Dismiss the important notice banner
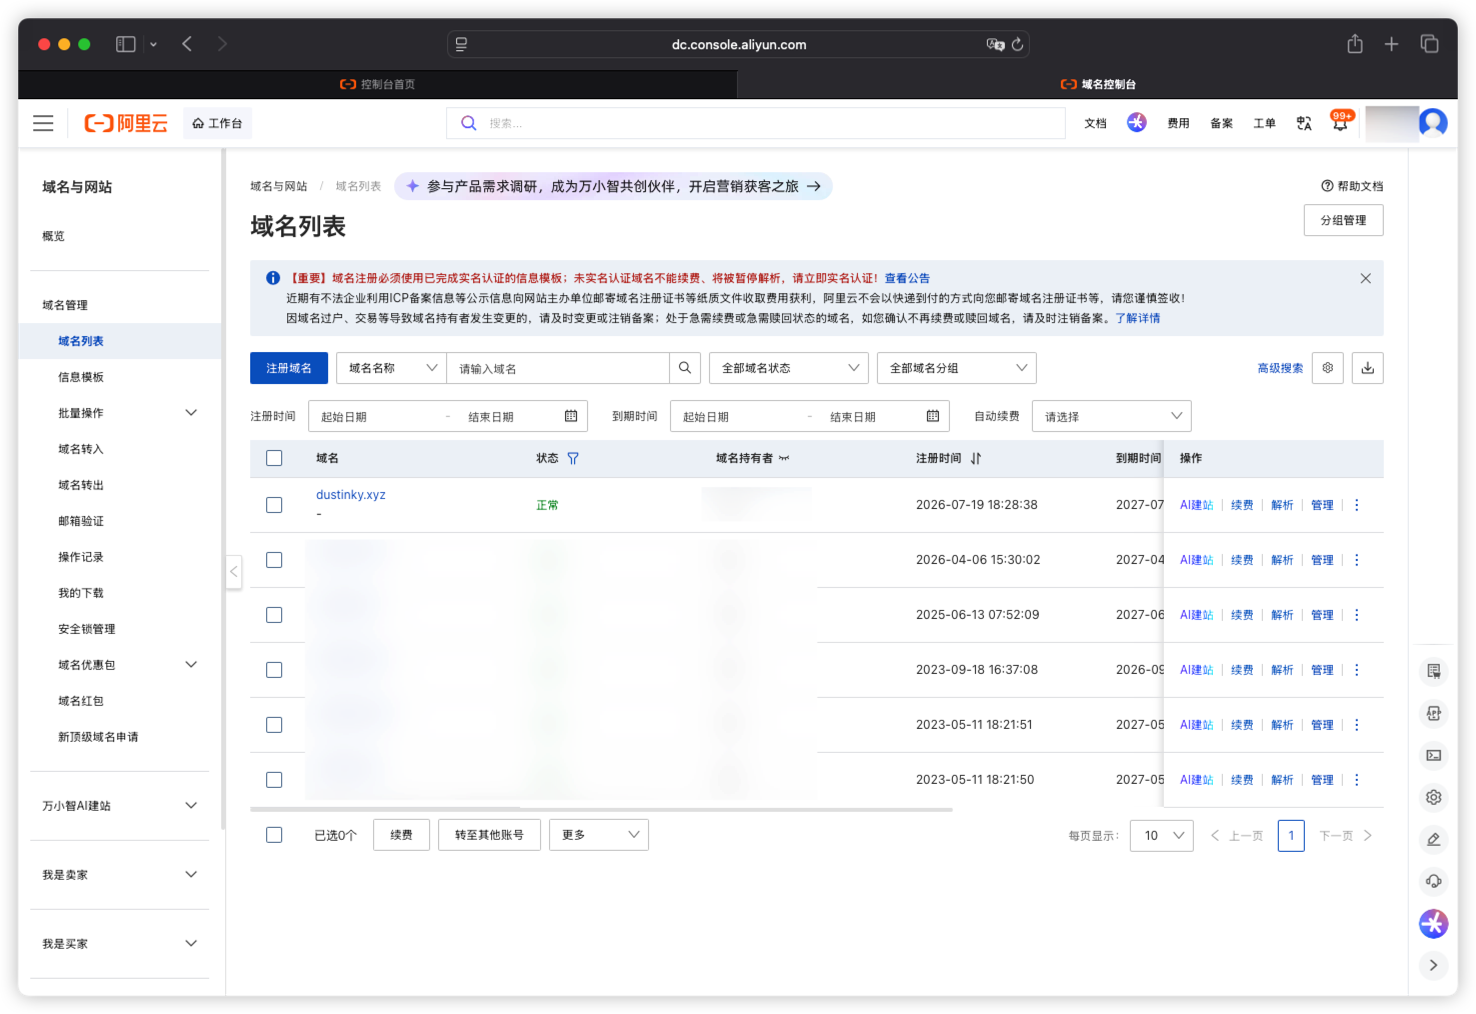The image size is (1476, 1014). (1365, 278)
